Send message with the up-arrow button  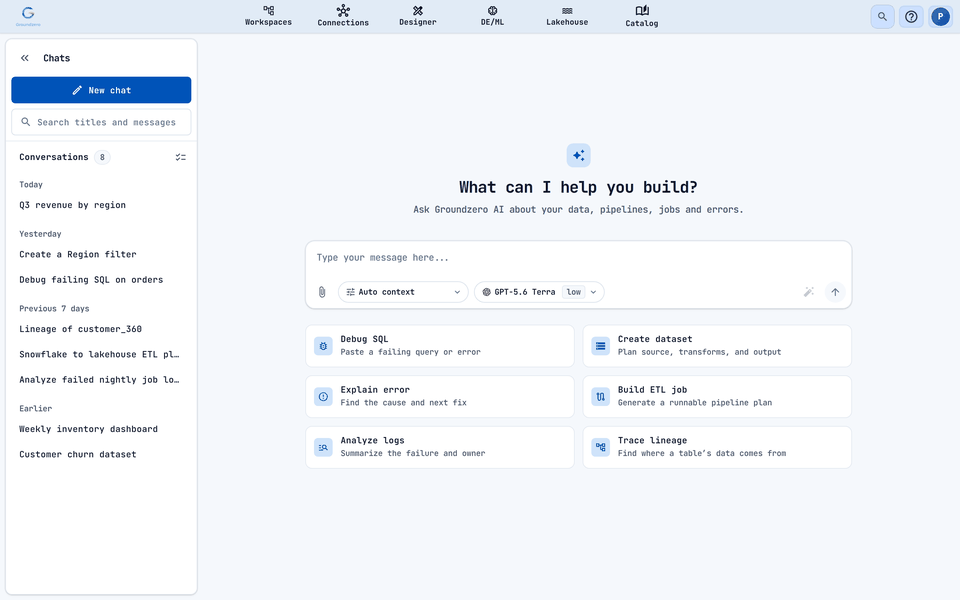[835, 292]
